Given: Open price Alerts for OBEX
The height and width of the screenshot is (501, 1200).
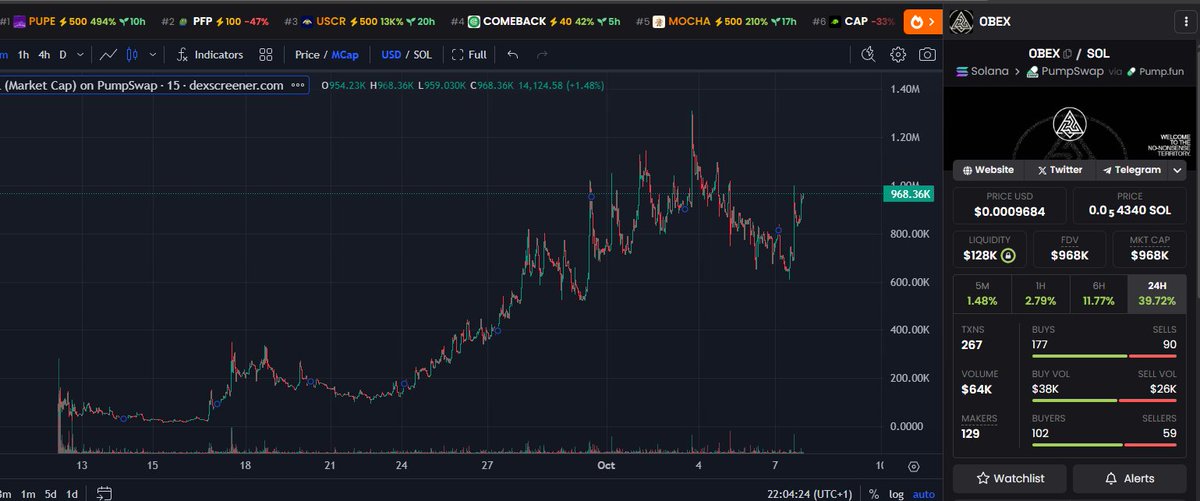Looking at the screenshot, I should [1130, 479].
